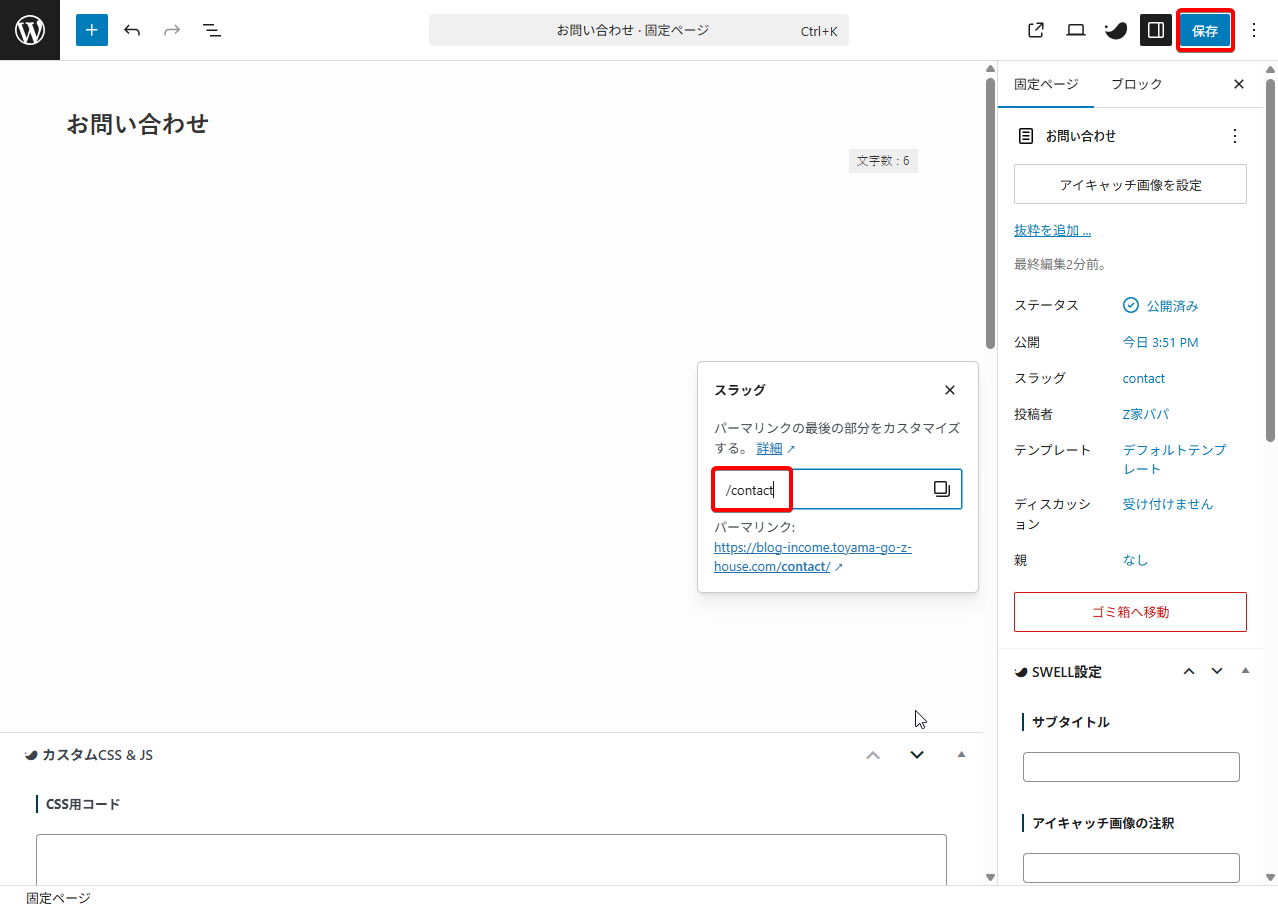Click the 保存 button
The image size is (1278, 910).
click(x=1205, y=31)
